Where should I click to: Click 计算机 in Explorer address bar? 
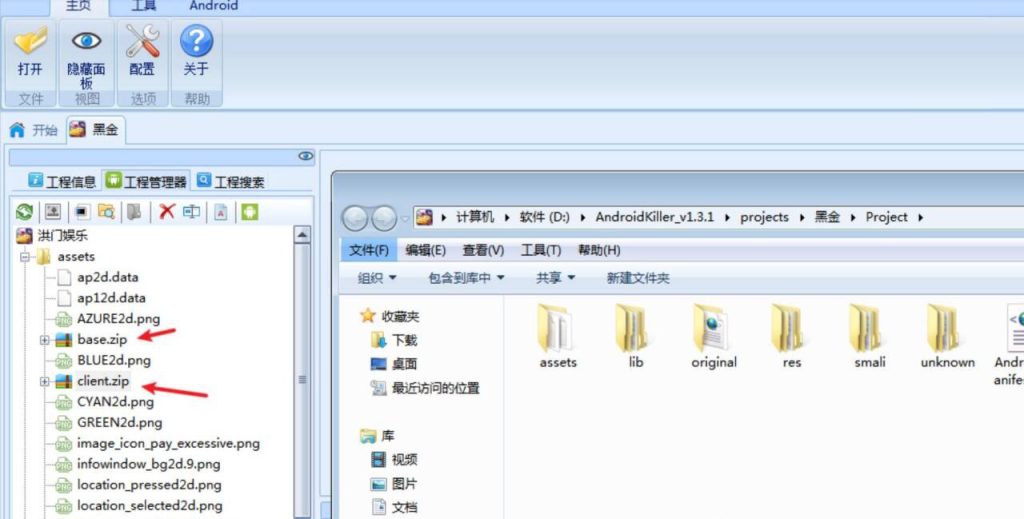pos(475,217)
